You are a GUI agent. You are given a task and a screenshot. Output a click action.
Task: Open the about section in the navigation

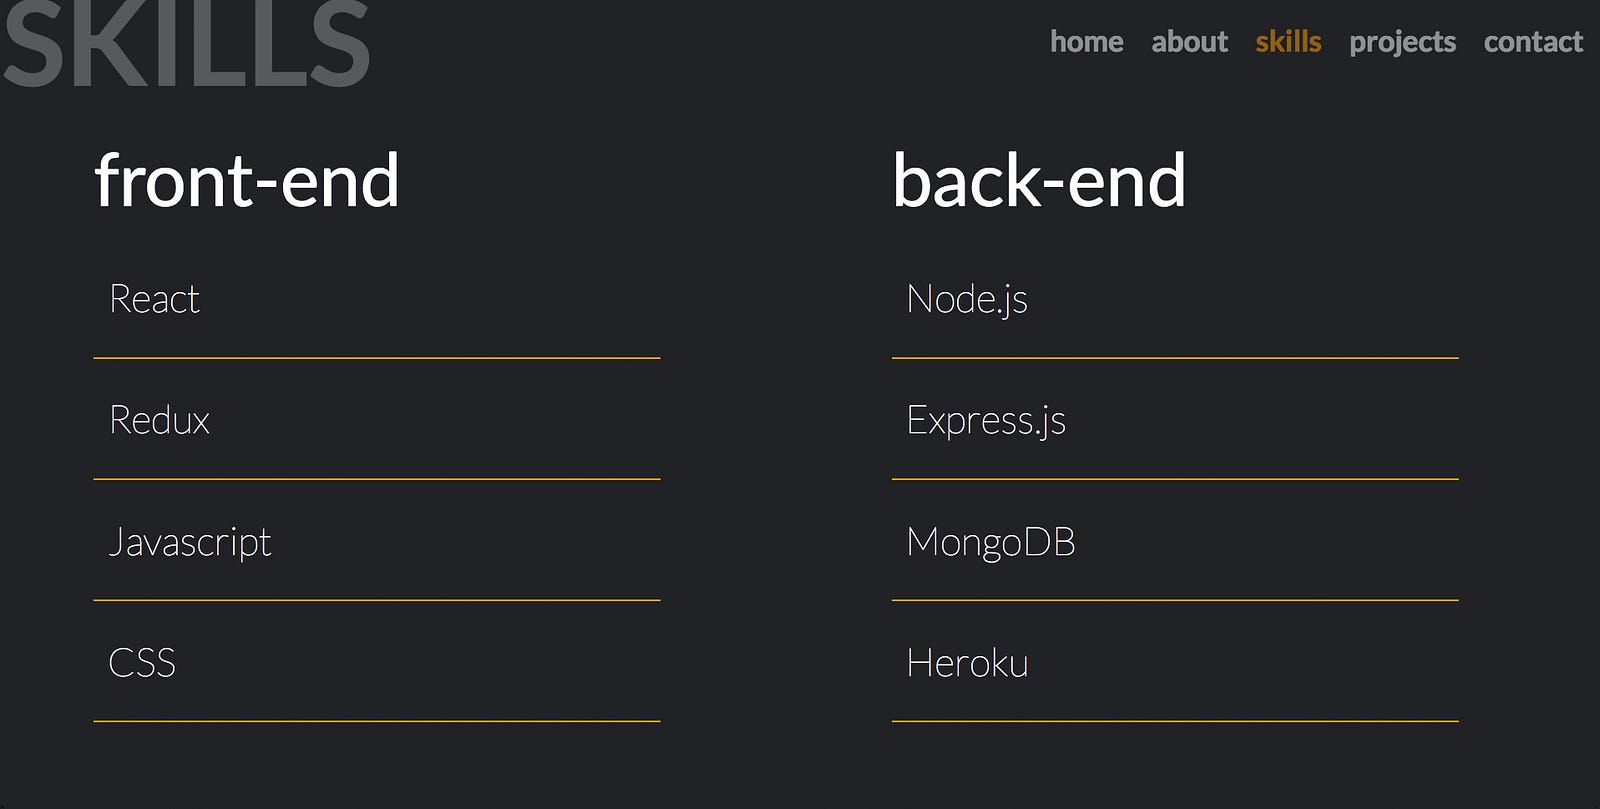[1189, 42]
